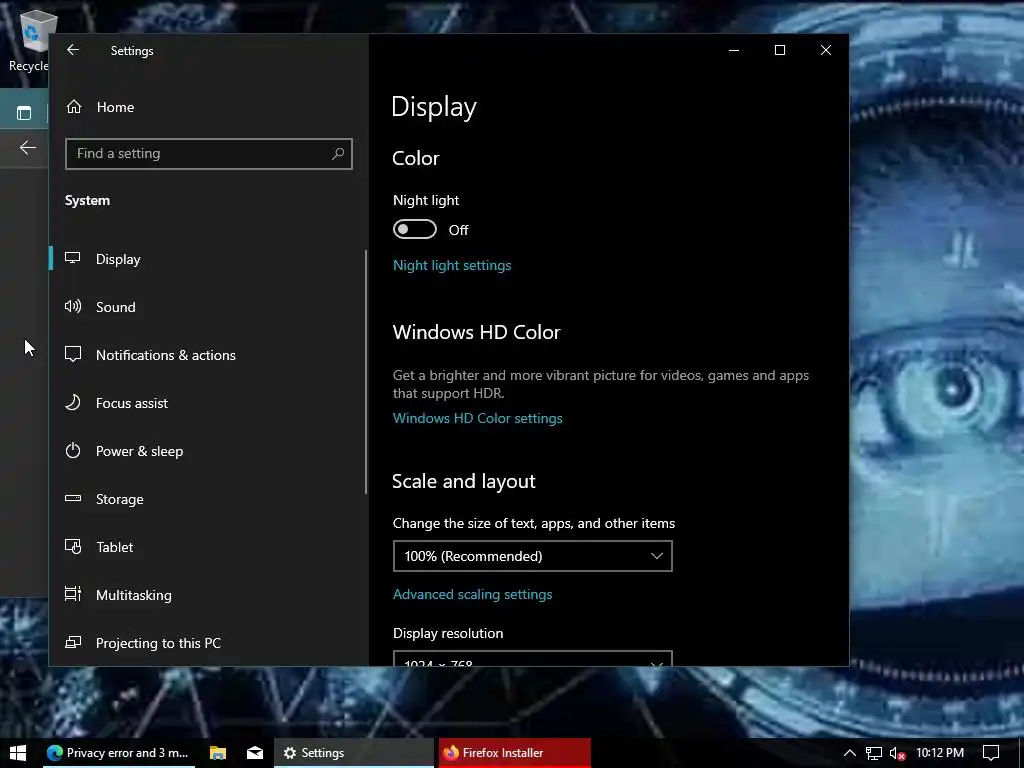This screenshot has width=1024, height=768.
Task: Click the muted volume icon in tray
Action: 897,753
